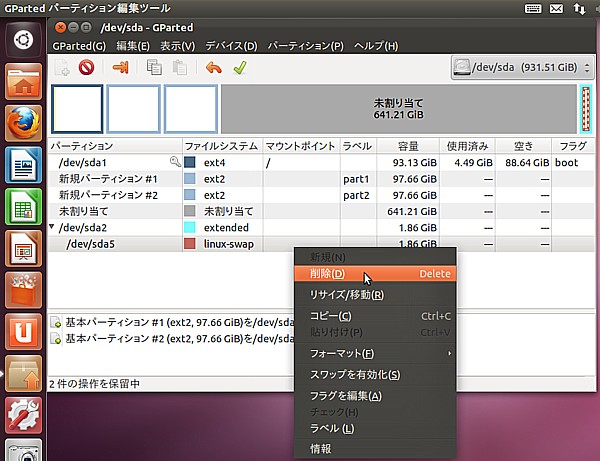Launch LibreOffice Impress from the launcher
Screen dimensions: 600x461
[23, 249]
